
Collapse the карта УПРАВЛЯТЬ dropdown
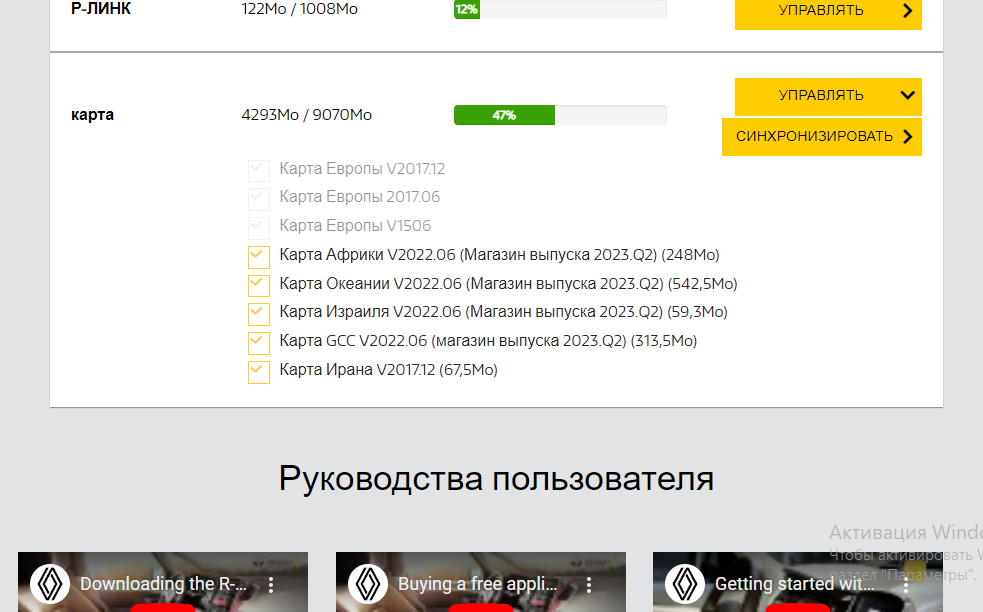[x=828, y=96]
